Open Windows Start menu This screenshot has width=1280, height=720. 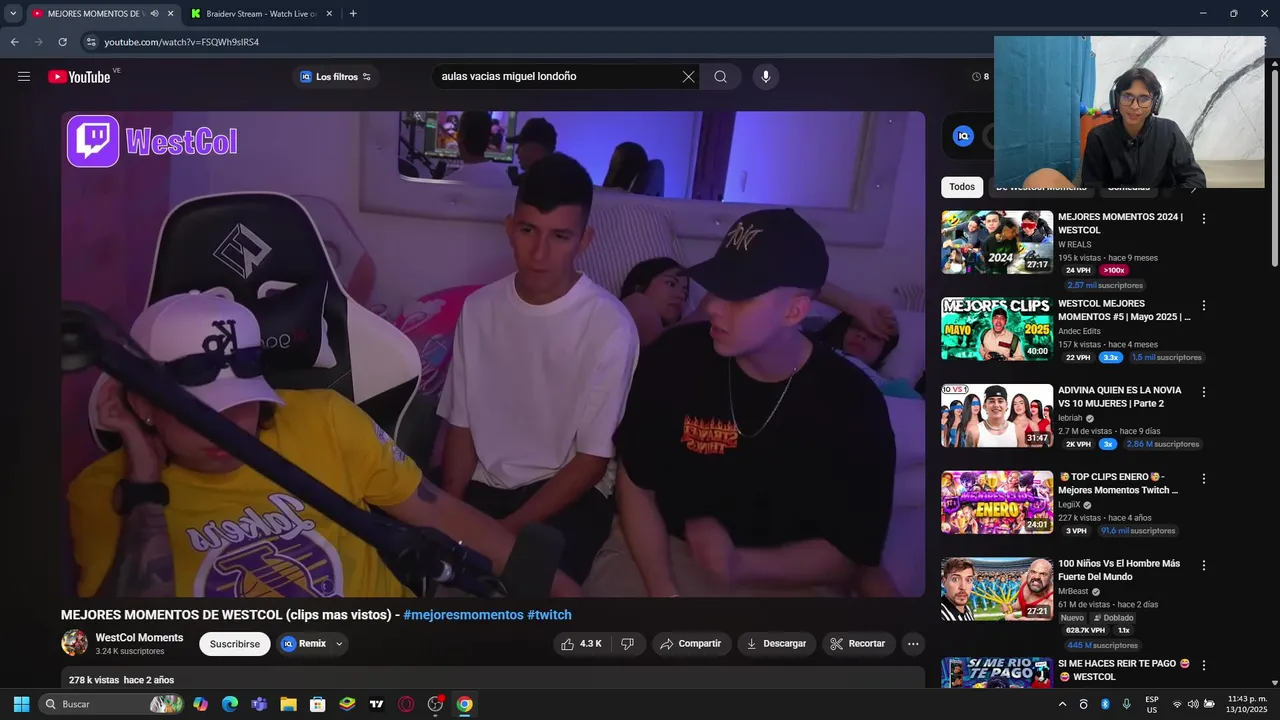(21, 704)
